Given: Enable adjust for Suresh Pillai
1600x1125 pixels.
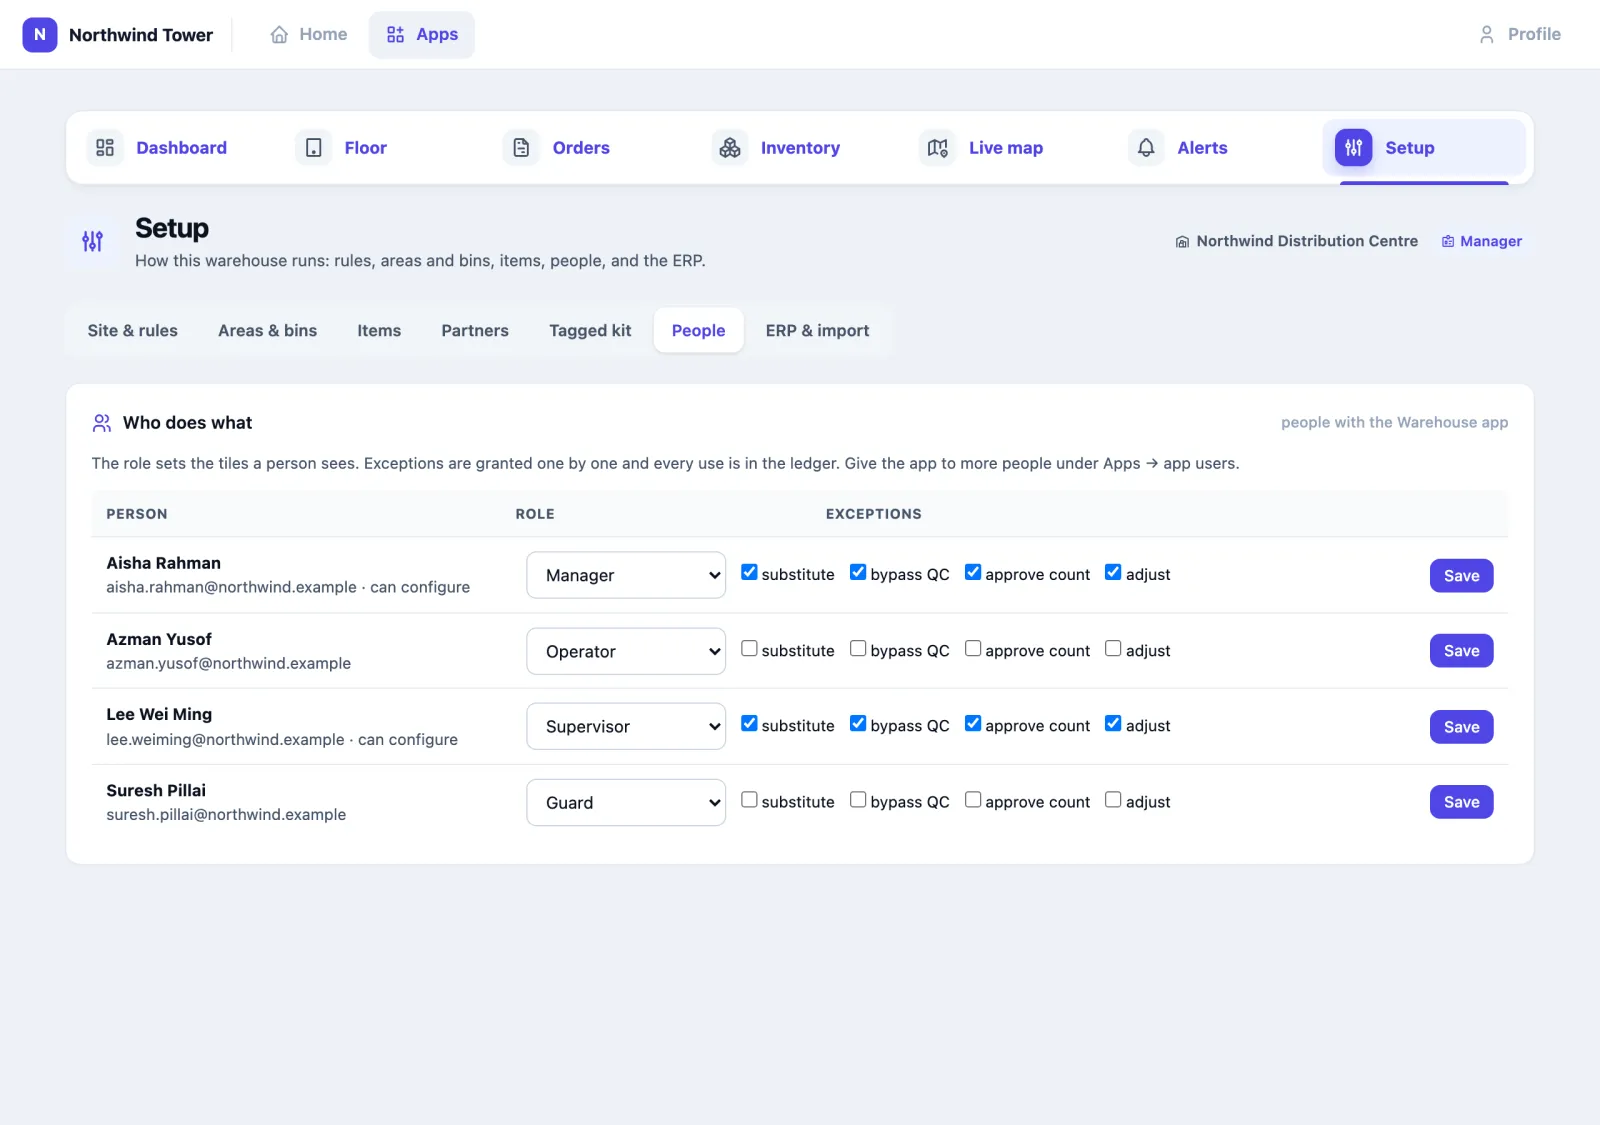Looking at the screenshot, I should point(1113,799).
